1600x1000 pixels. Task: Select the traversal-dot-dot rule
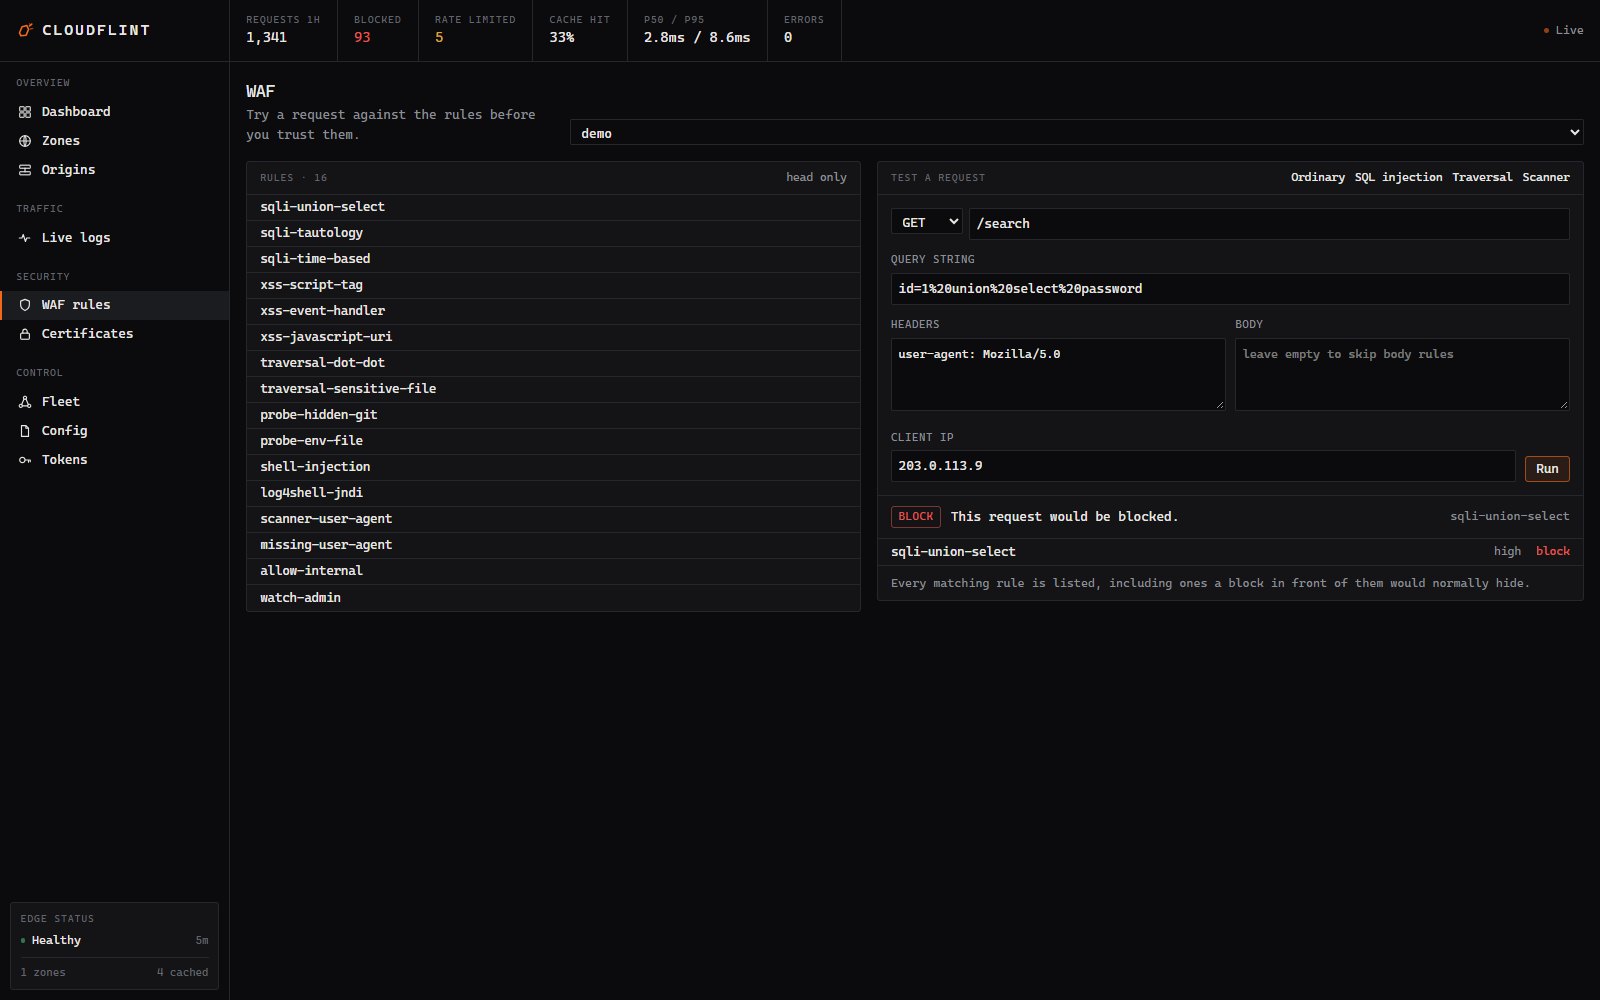coord(553,363)
